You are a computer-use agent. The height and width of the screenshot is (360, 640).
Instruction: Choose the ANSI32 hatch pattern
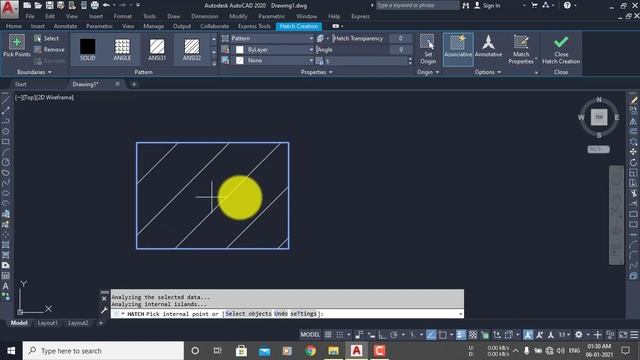191,49
